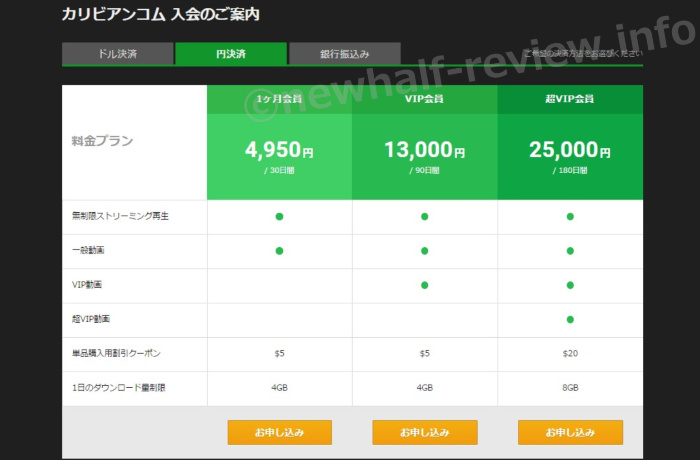Click お申し込み button under VIP会員

tap(425, 432)
